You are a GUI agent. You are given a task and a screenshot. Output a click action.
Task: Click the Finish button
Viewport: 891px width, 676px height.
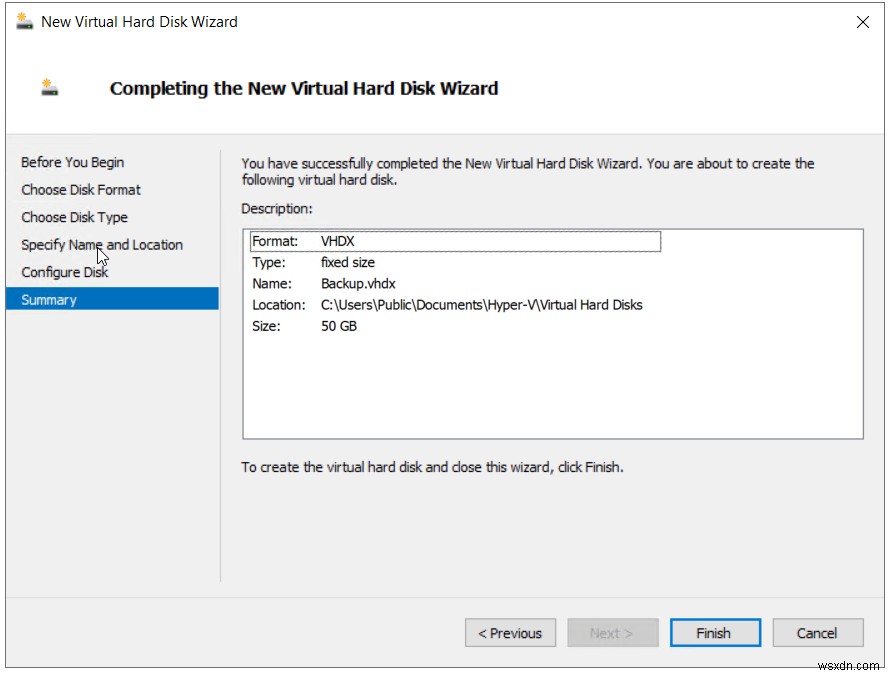[x=715, y=632]
